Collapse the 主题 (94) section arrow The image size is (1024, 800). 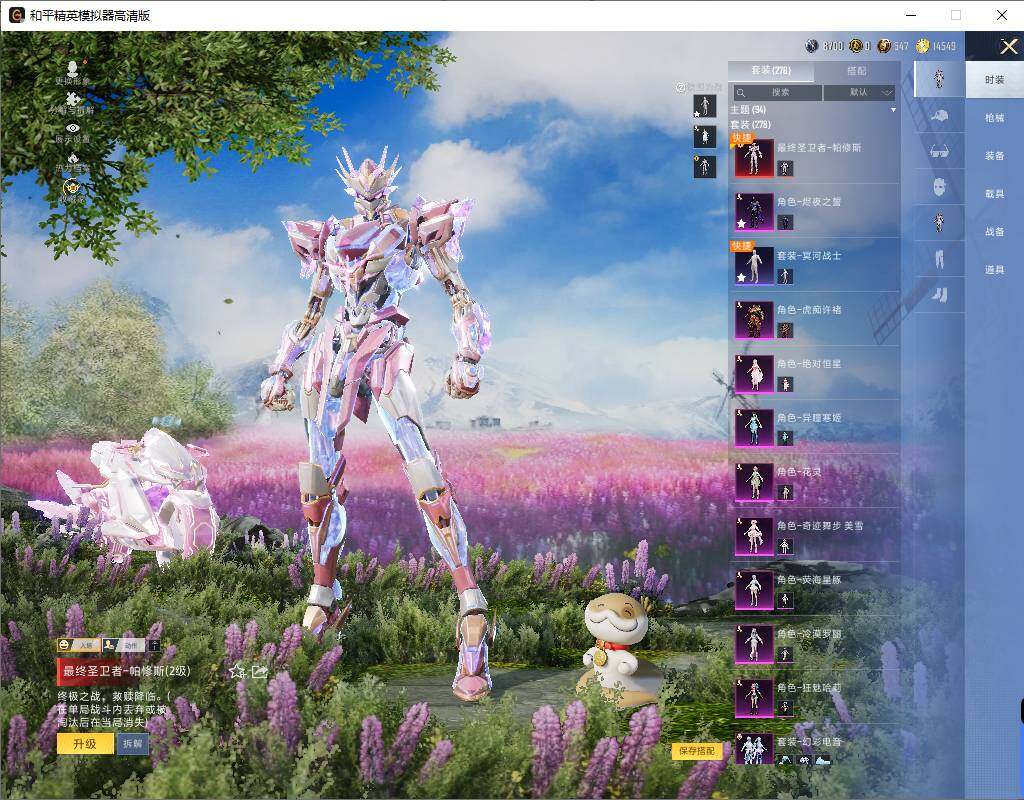pos(893,110)
